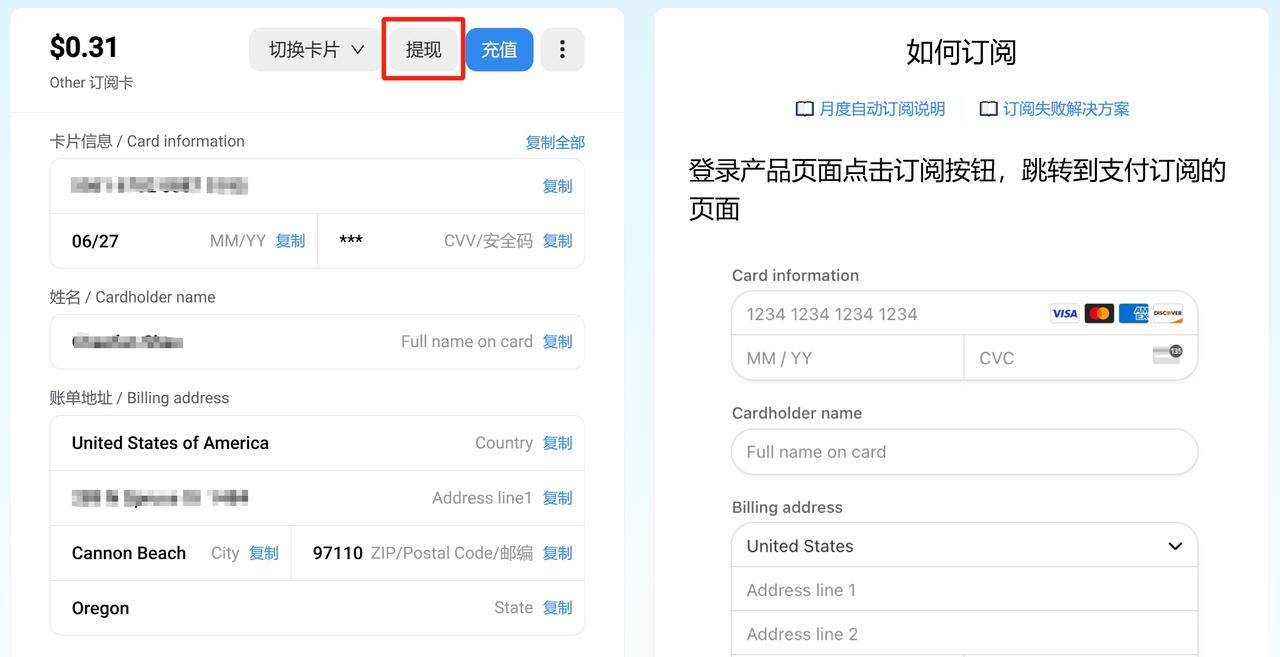Image resolution: width=1280 pixels, height=657 pixels.
Task: Copy the Address line1 value
Action: pyautogui.click(x=557, y=498)
